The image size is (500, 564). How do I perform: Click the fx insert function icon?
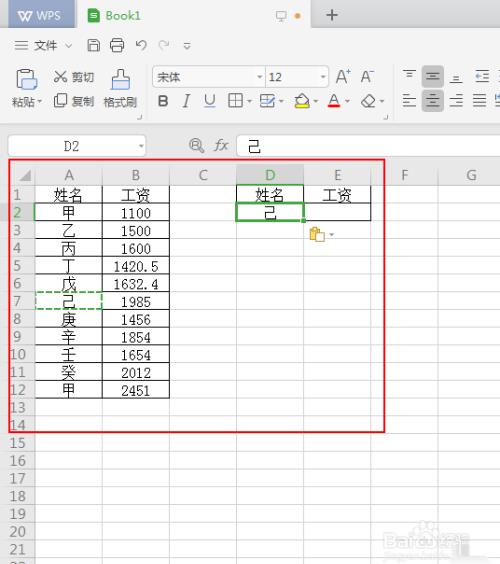221,145
